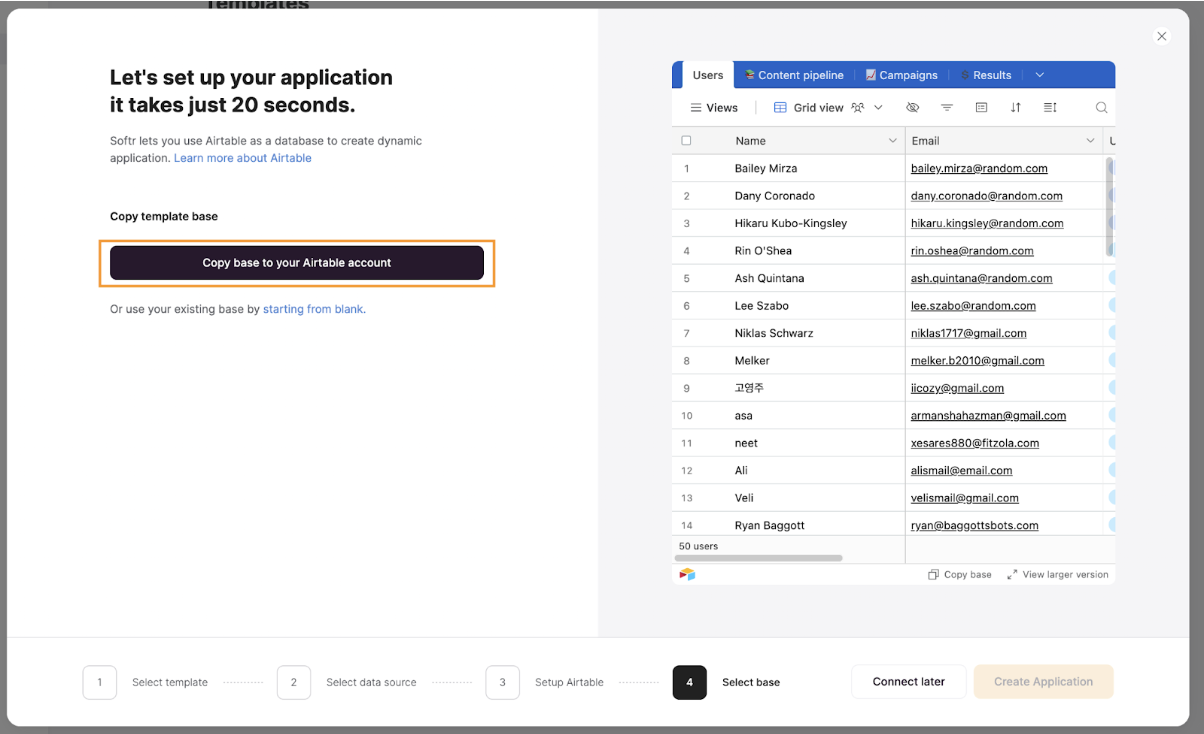This screenshot has width=1204, height=734.
Task: Open email dany.coronado@random.com
Action: (x=986, y=196)
